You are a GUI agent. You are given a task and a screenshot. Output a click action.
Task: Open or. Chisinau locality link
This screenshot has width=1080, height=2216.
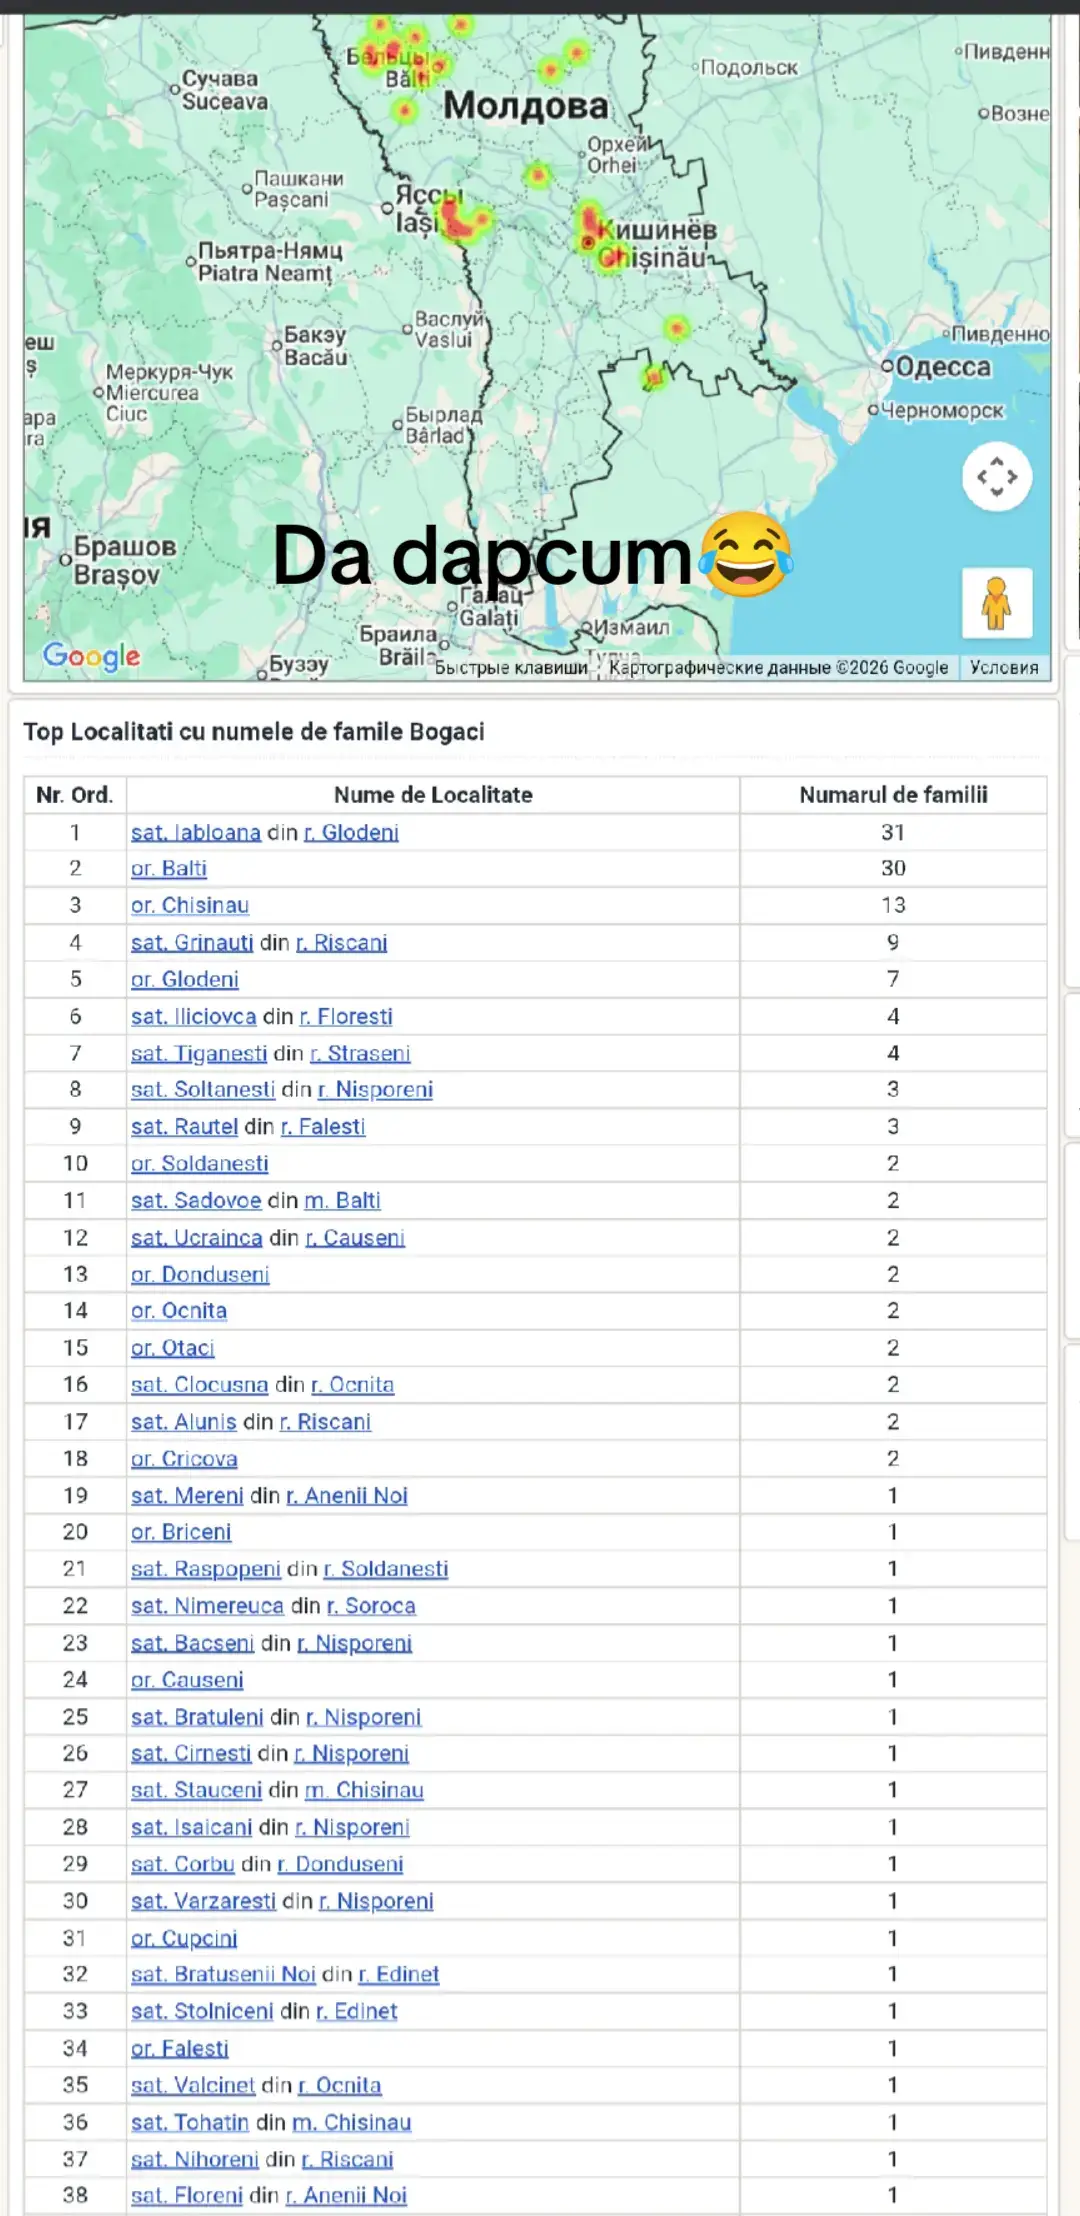click(x=190, y=905)
